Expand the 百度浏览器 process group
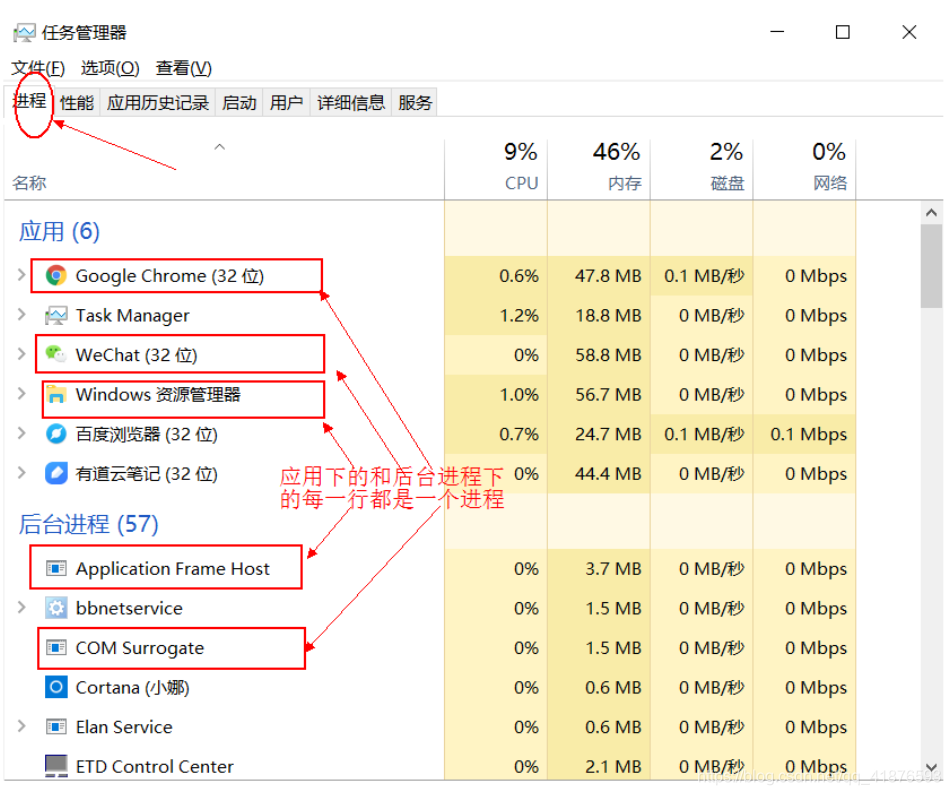951x795 pixels. pos(21,434)
